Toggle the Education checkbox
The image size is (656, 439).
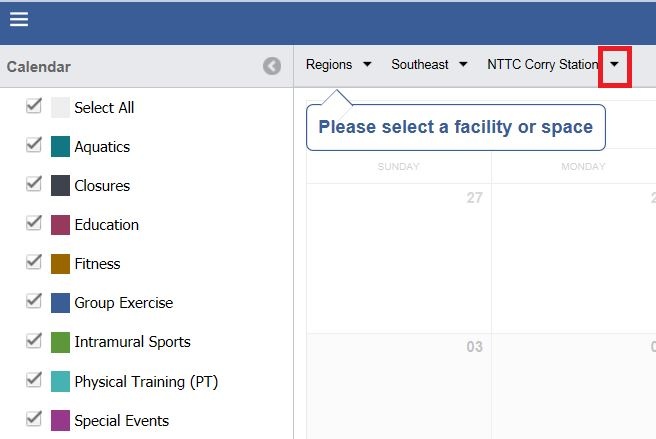tap(34, 223)
